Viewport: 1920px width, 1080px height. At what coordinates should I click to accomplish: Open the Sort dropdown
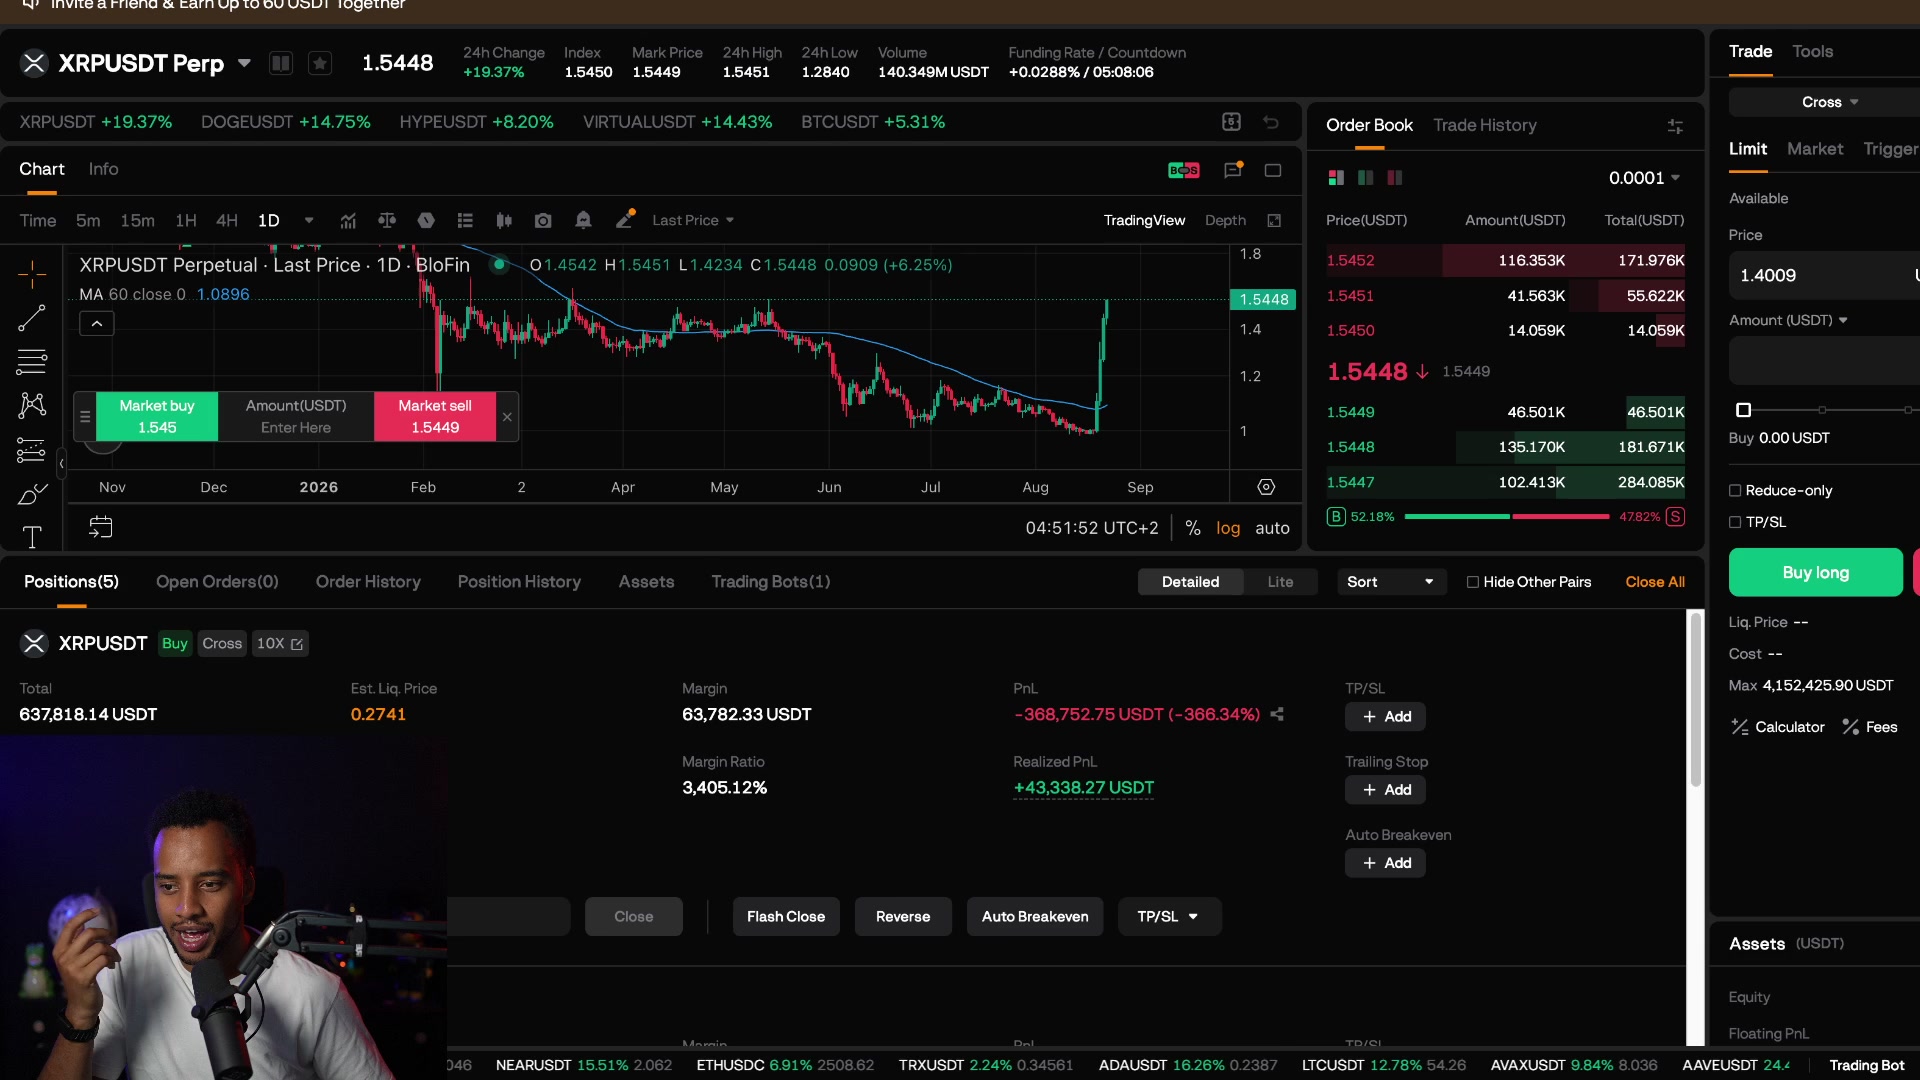click(1391, 582)
